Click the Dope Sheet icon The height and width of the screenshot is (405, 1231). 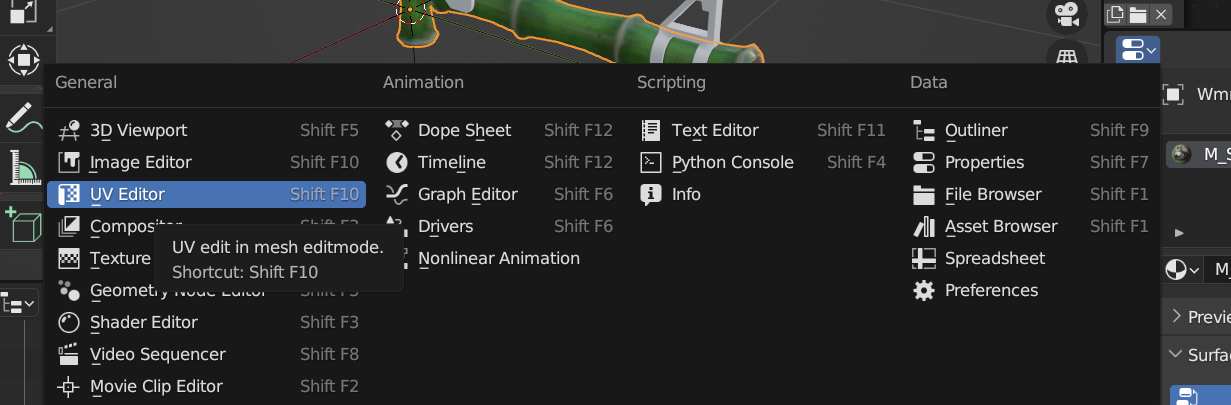click(397, 130)
